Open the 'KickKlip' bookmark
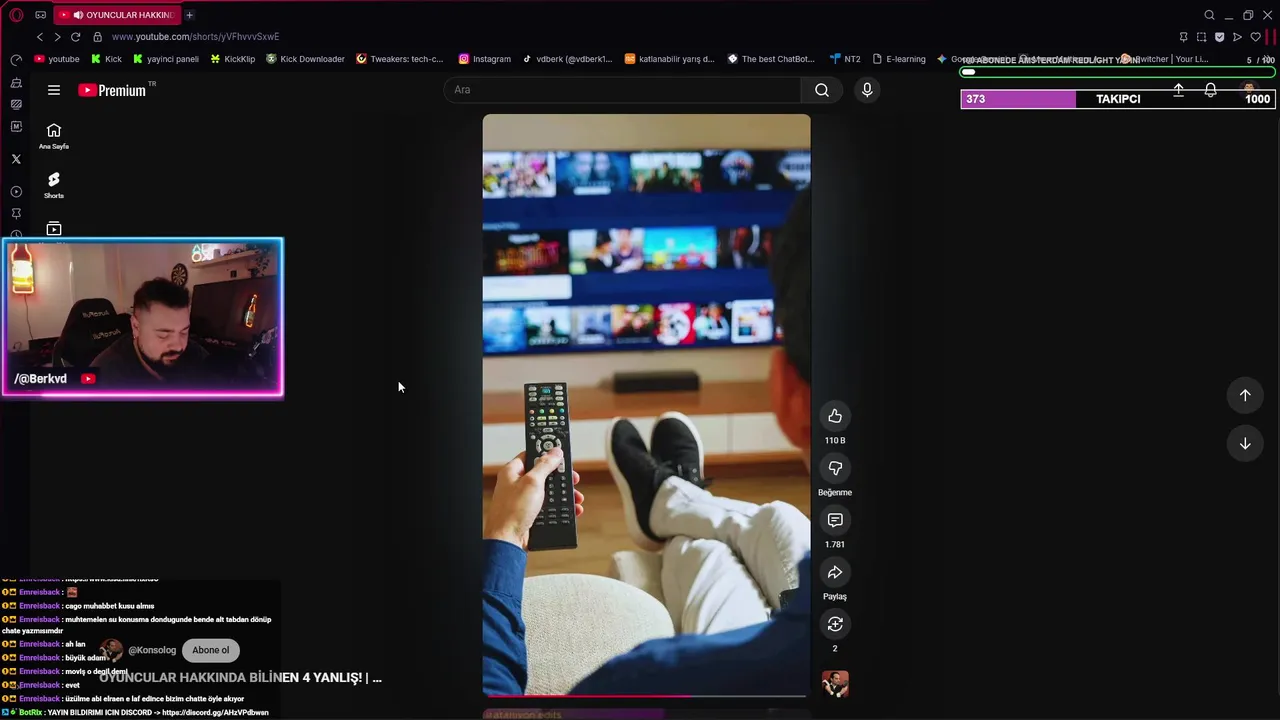 pos(232,59)
